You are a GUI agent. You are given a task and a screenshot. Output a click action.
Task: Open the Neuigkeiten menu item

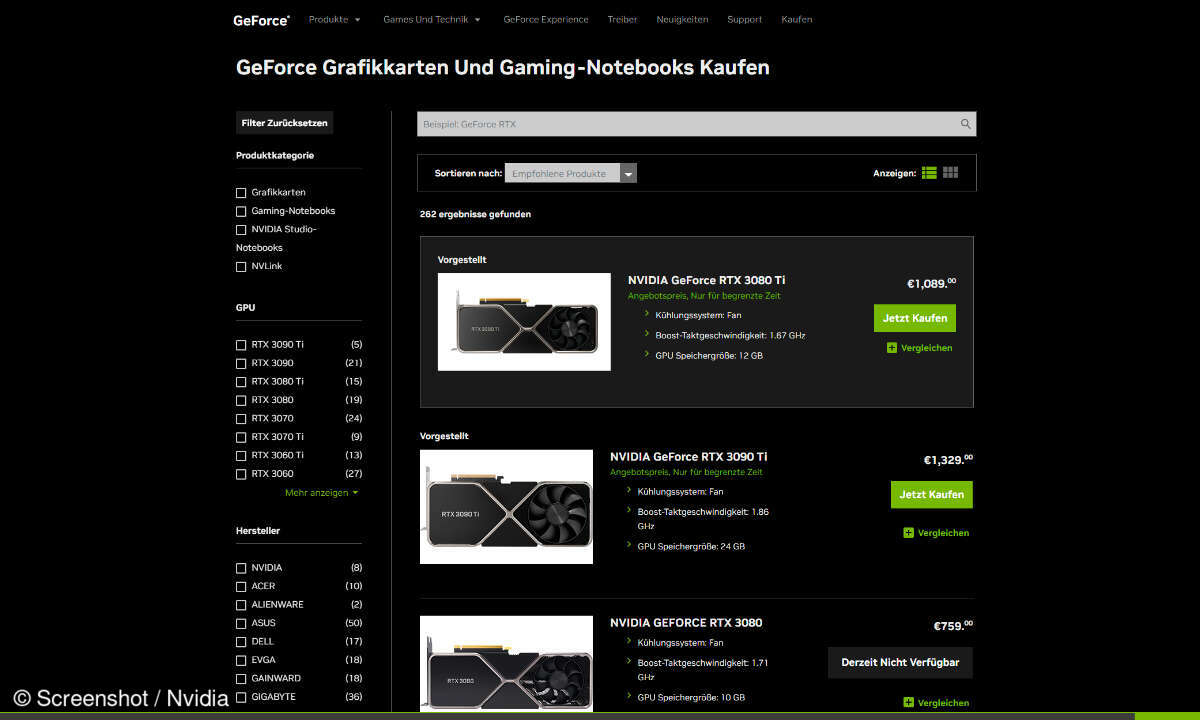[682, 19]
